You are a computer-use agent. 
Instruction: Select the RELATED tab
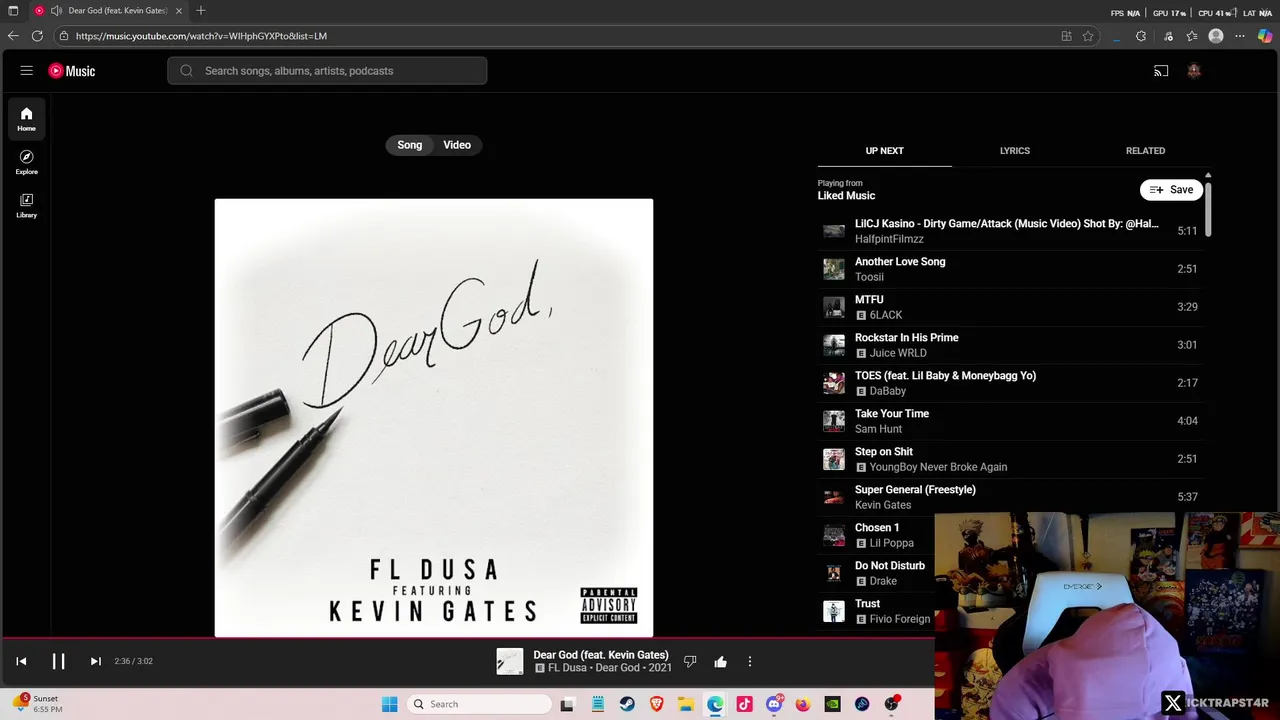(1145, 151)
